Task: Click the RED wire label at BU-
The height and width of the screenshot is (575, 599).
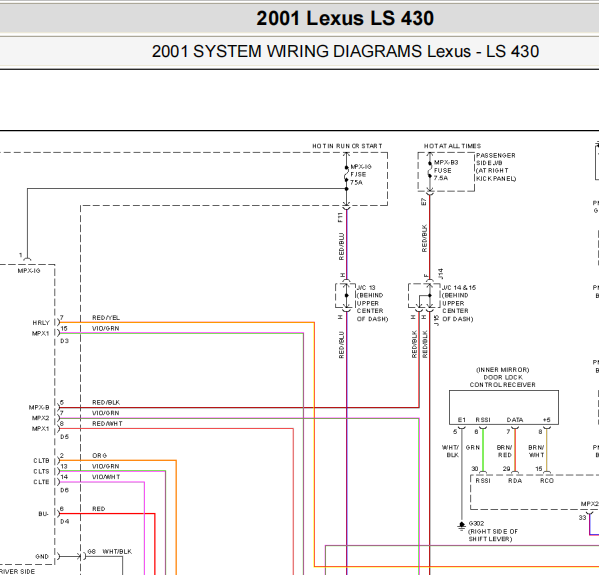Action: (98, 509)
